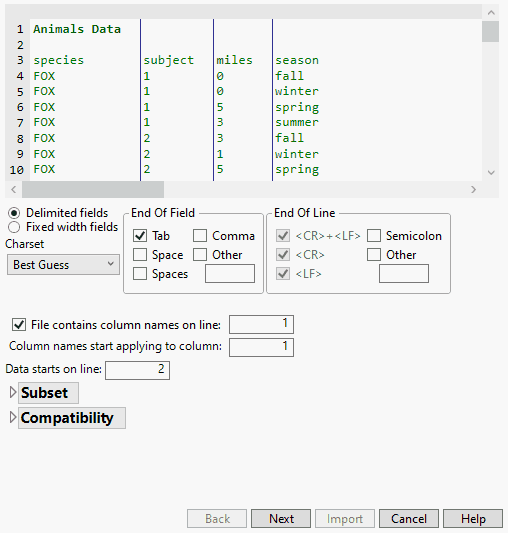Open Help for import dialog

473,519
